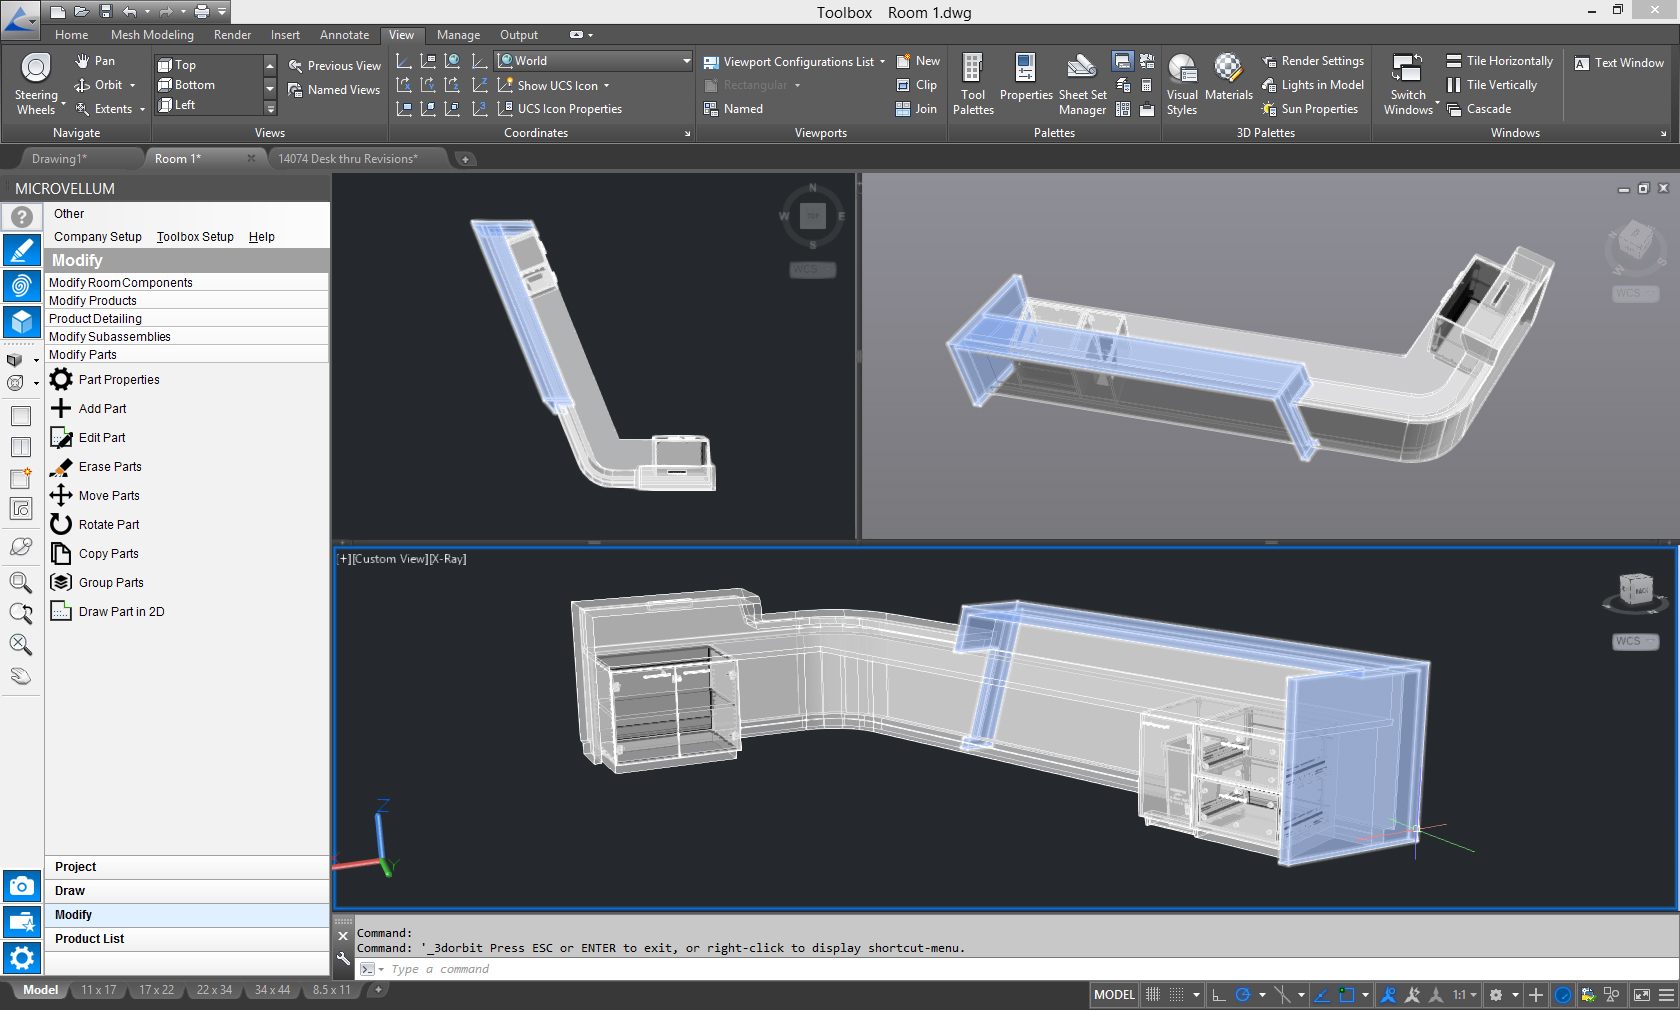Toggle polar tracking in status bar
This screenshot has height=1010, width=1680.
(x=1243, y=995)
